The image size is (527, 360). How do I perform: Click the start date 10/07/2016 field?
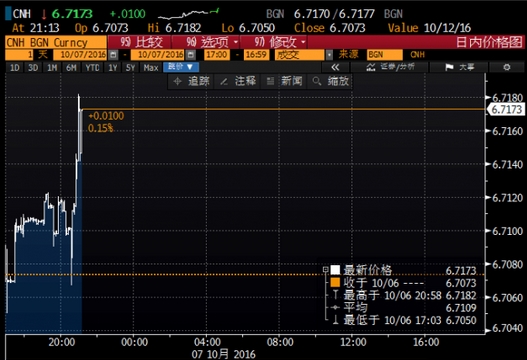click(x=81, y=54)
